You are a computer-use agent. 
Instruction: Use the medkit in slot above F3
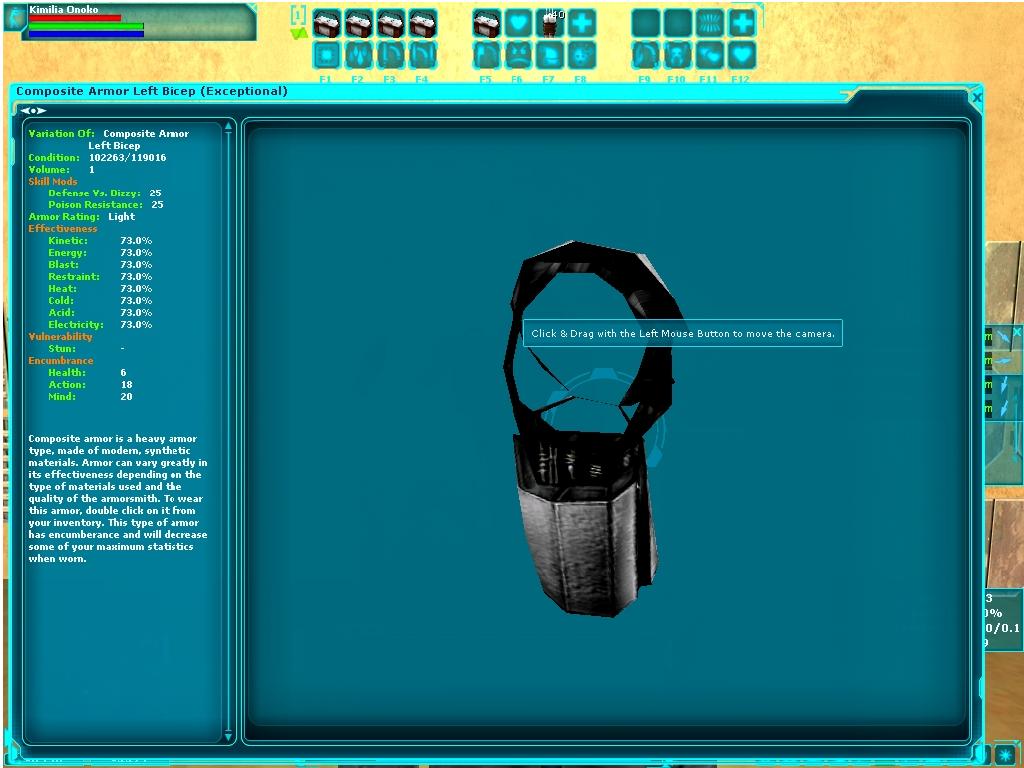pos(391,24)
